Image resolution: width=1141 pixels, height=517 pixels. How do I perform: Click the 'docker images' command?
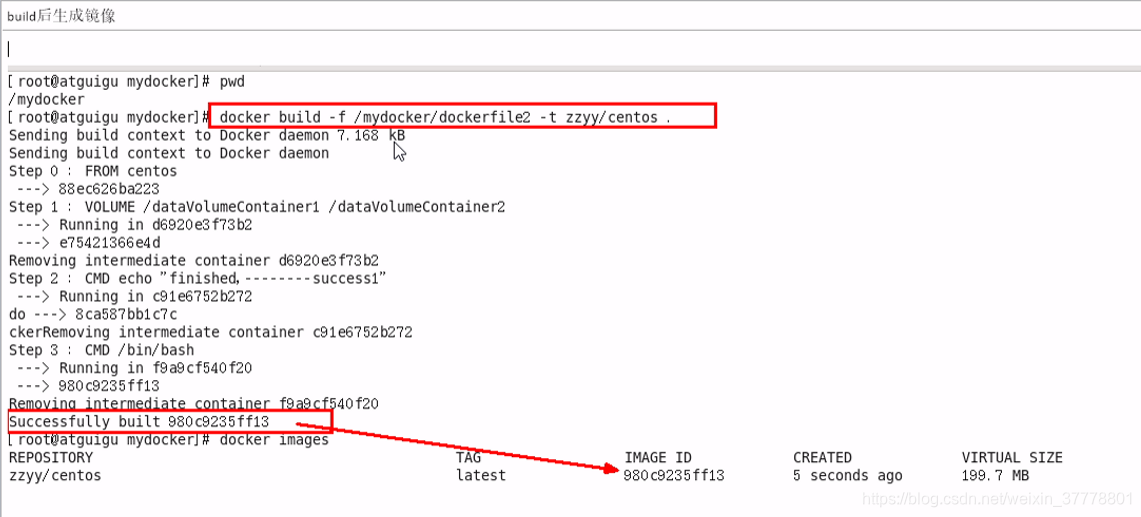pos(274,440)
